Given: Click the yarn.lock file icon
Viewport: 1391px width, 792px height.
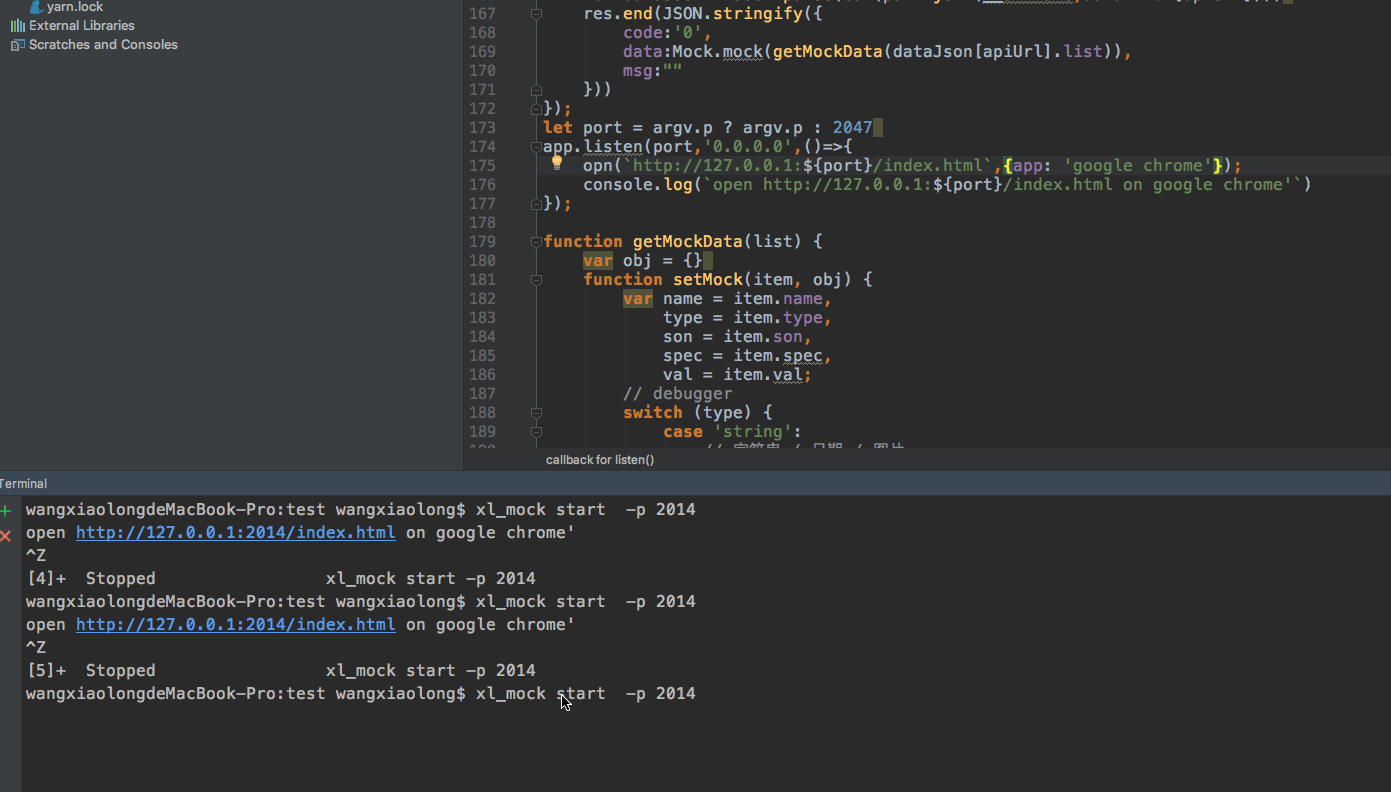Looking at the screenshot, I should [37, 7].
